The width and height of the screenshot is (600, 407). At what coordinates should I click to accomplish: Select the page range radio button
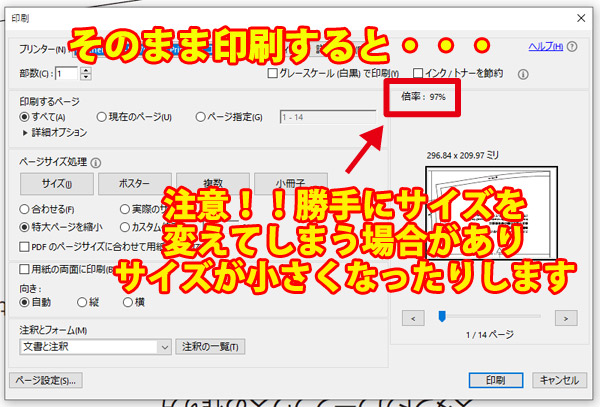tap(200, 117)
